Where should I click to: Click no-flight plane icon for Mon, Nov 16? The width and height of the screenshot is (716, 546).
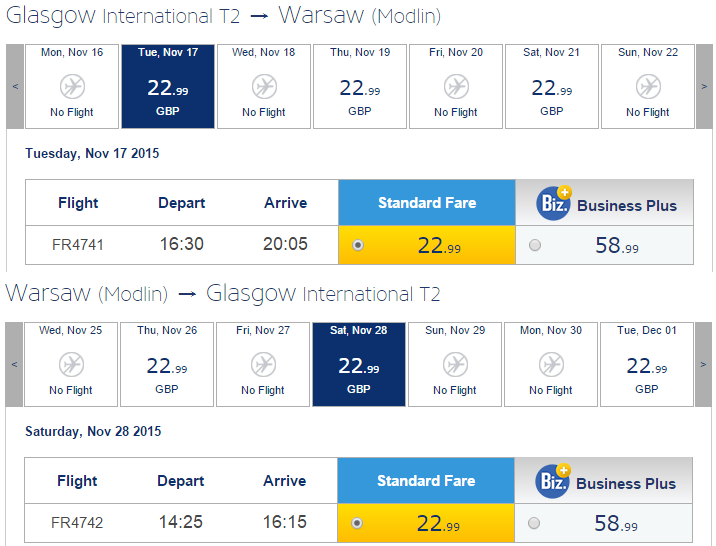(72, 86)
